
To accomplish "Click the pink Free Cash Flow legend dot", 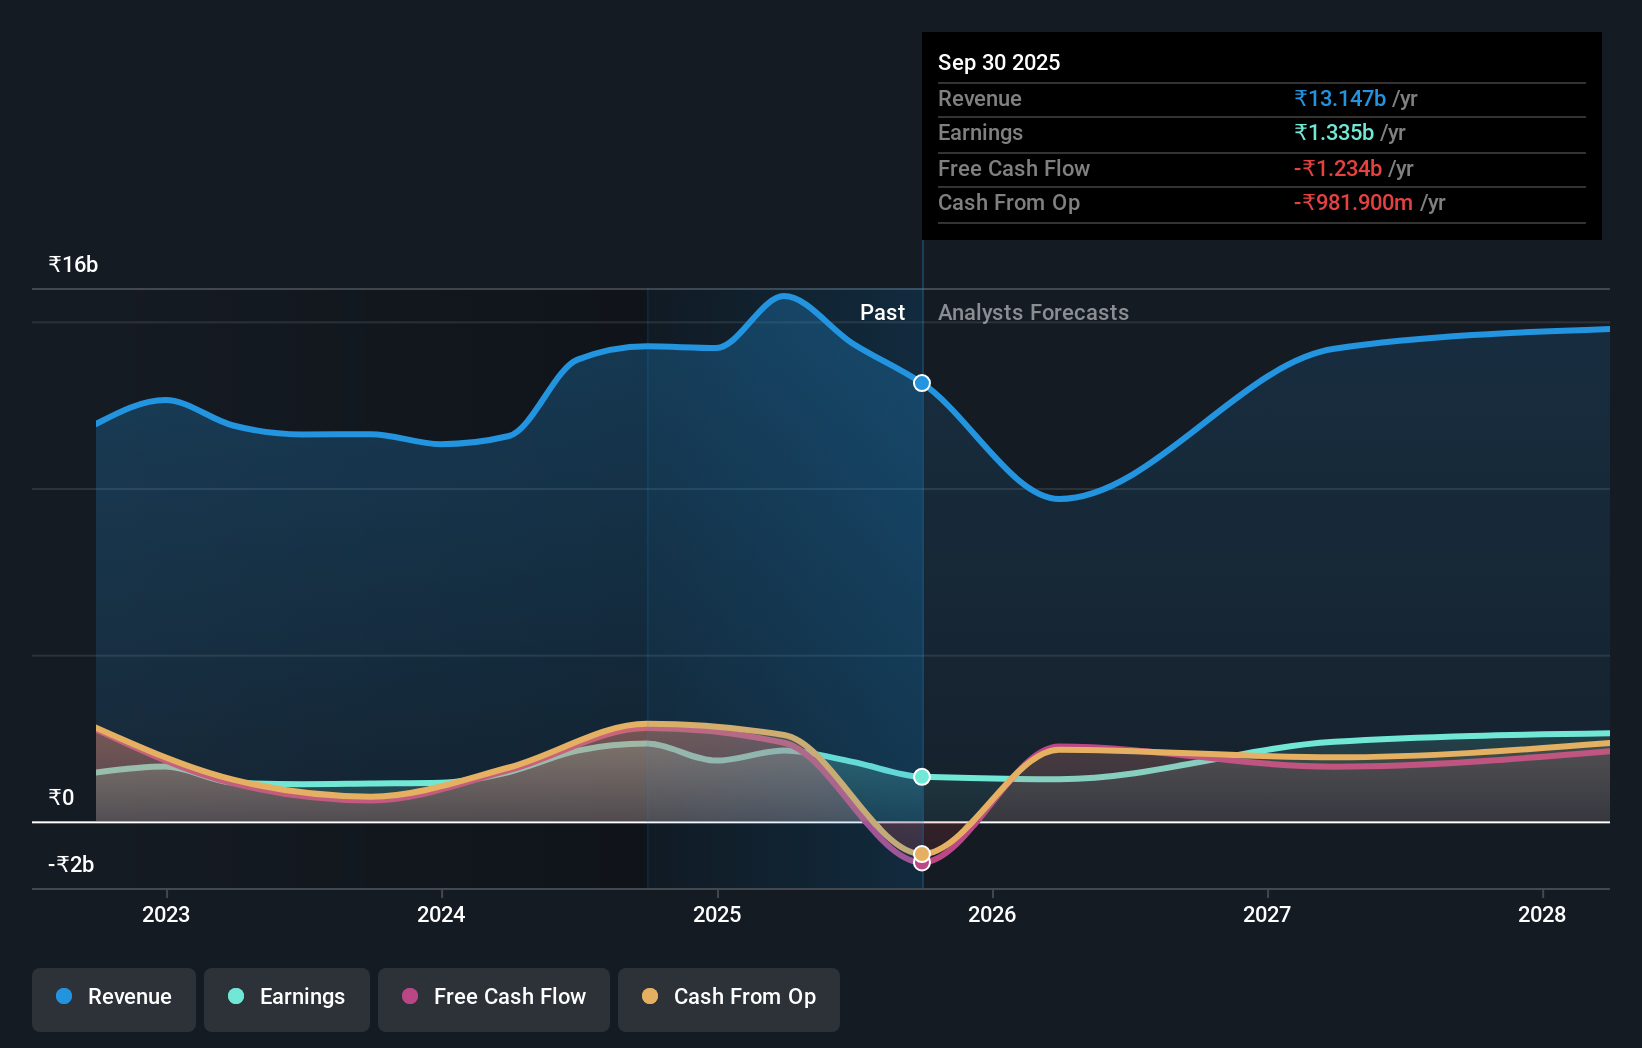I will [409, 997].
